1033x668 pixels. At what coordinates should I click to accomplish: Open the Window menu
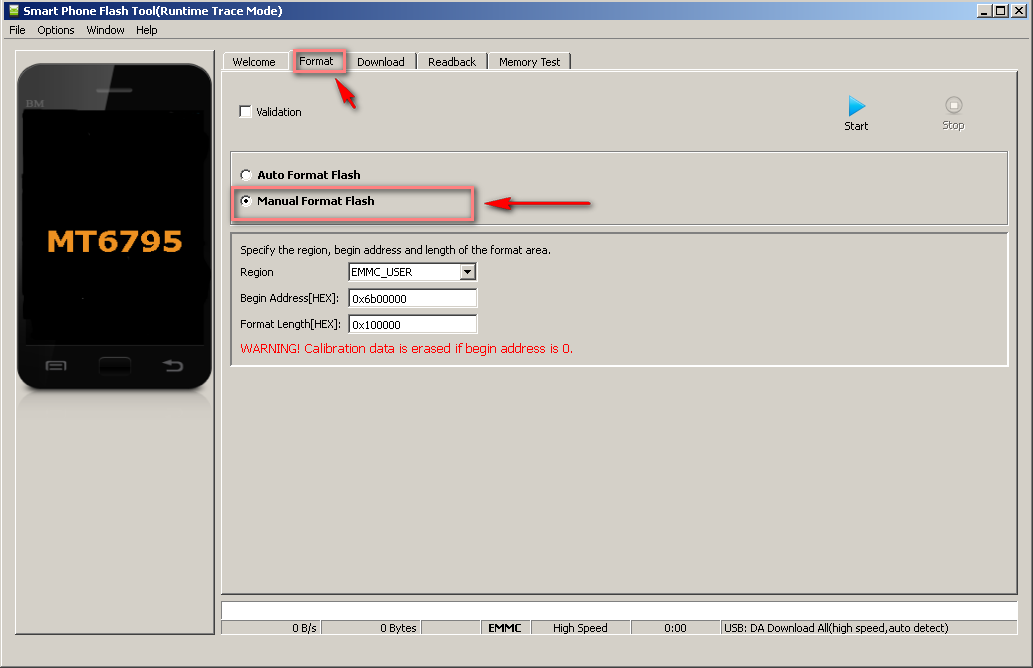tap(105, 30)
